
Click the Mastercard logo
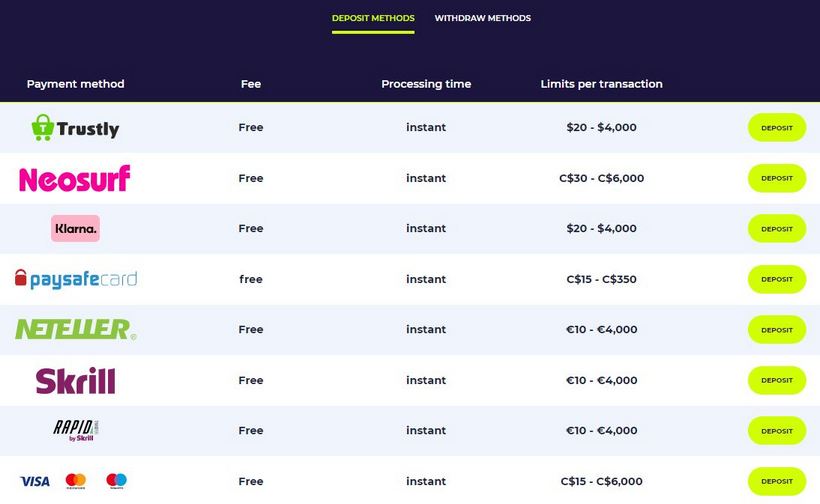(x=75, y=481)
